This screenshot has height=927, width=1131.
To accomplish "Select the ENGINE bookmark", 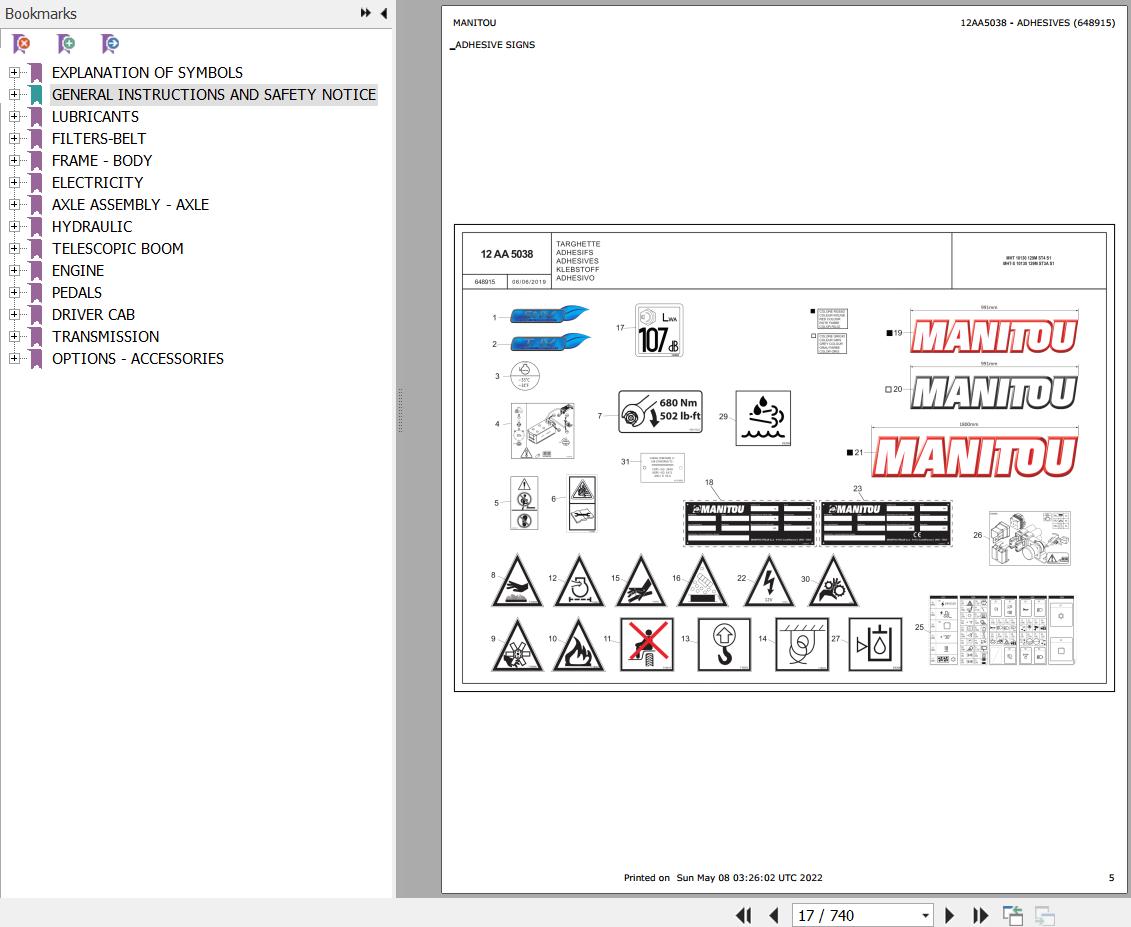I will (78, 271).
